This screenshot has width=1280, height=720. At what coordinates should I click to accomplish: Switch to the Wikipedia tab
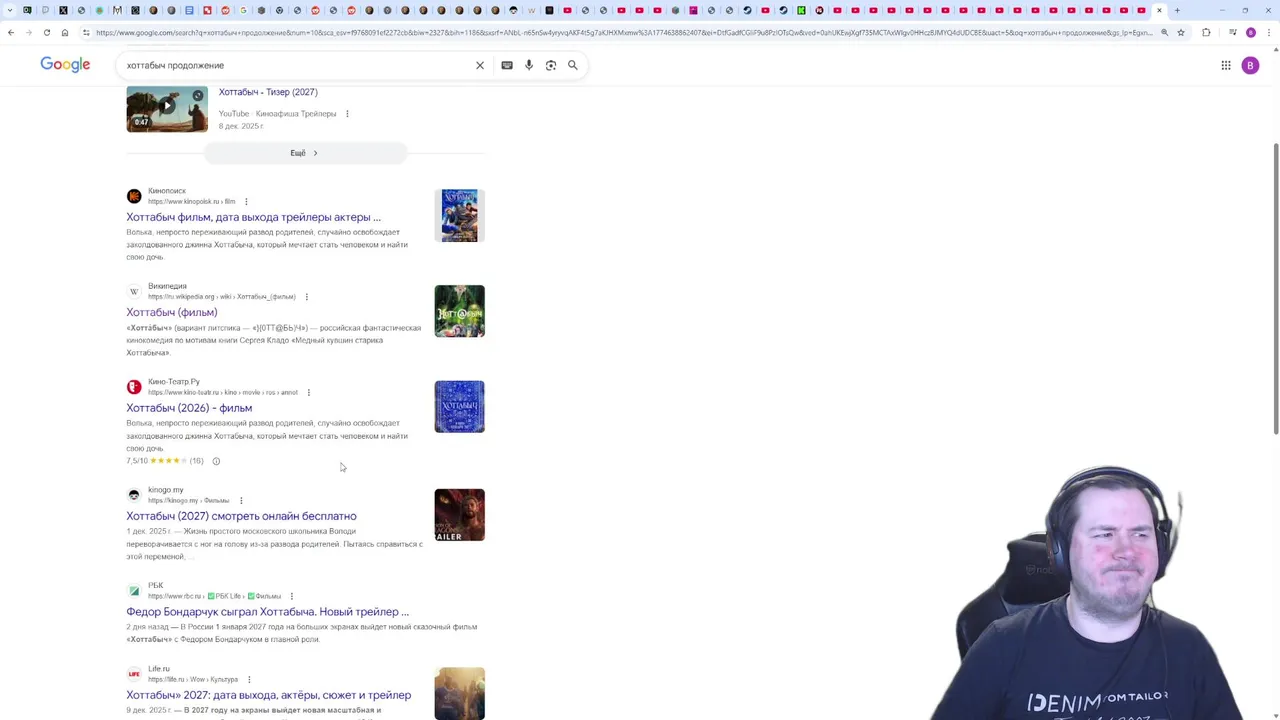point(531,10)
